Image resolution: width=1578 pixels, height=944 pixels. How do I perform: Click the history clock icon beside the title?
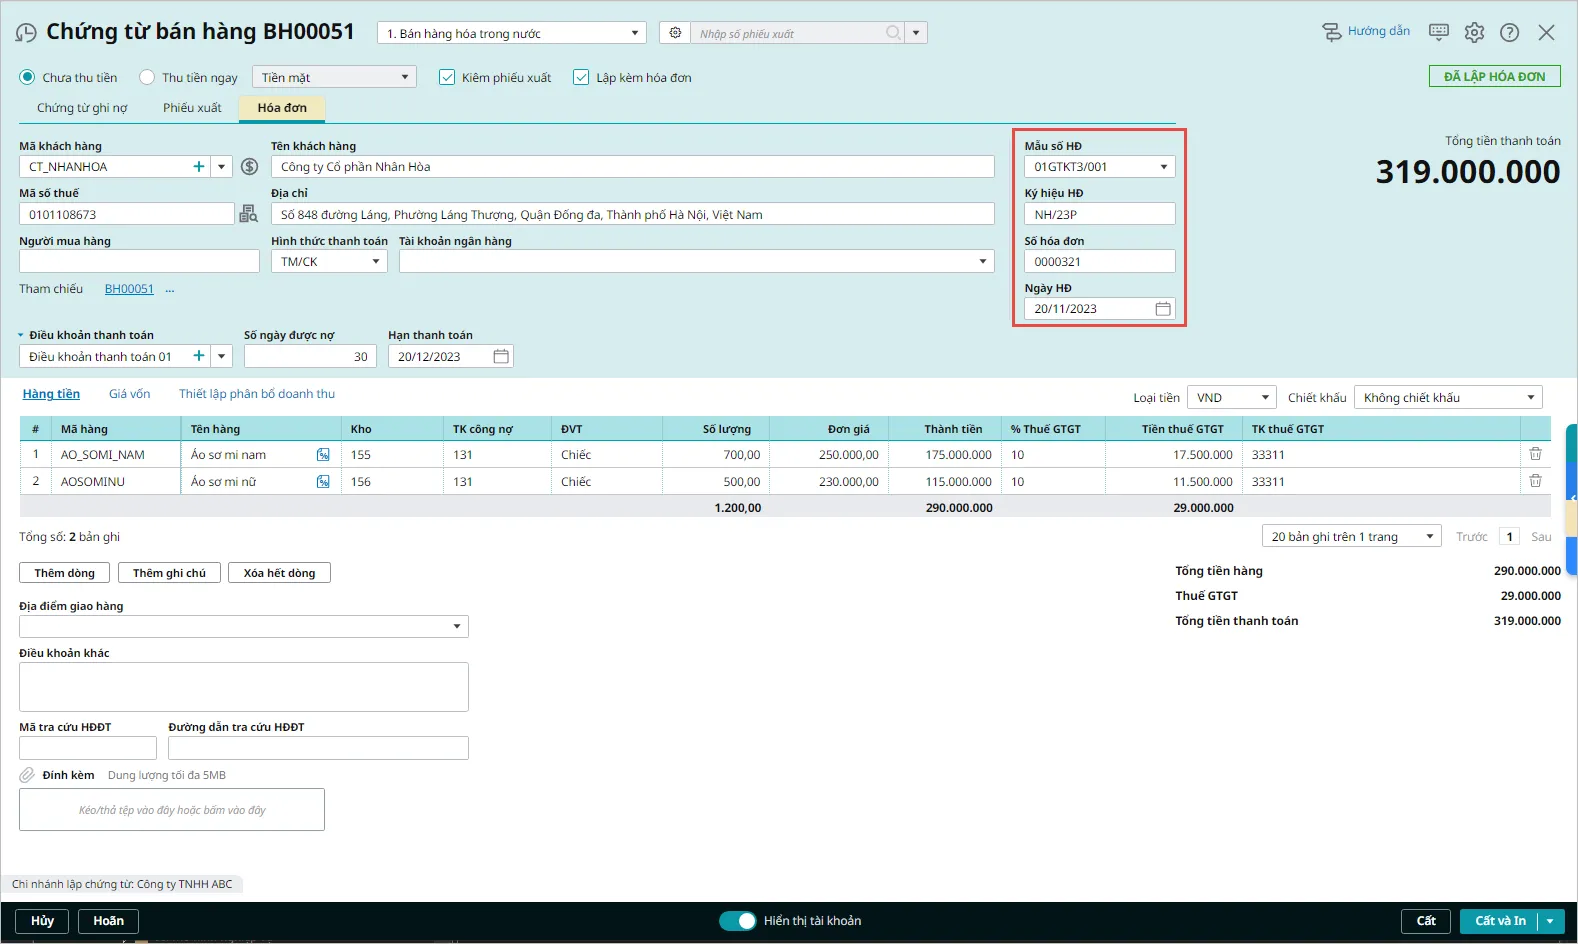click(x=26, y=33)
